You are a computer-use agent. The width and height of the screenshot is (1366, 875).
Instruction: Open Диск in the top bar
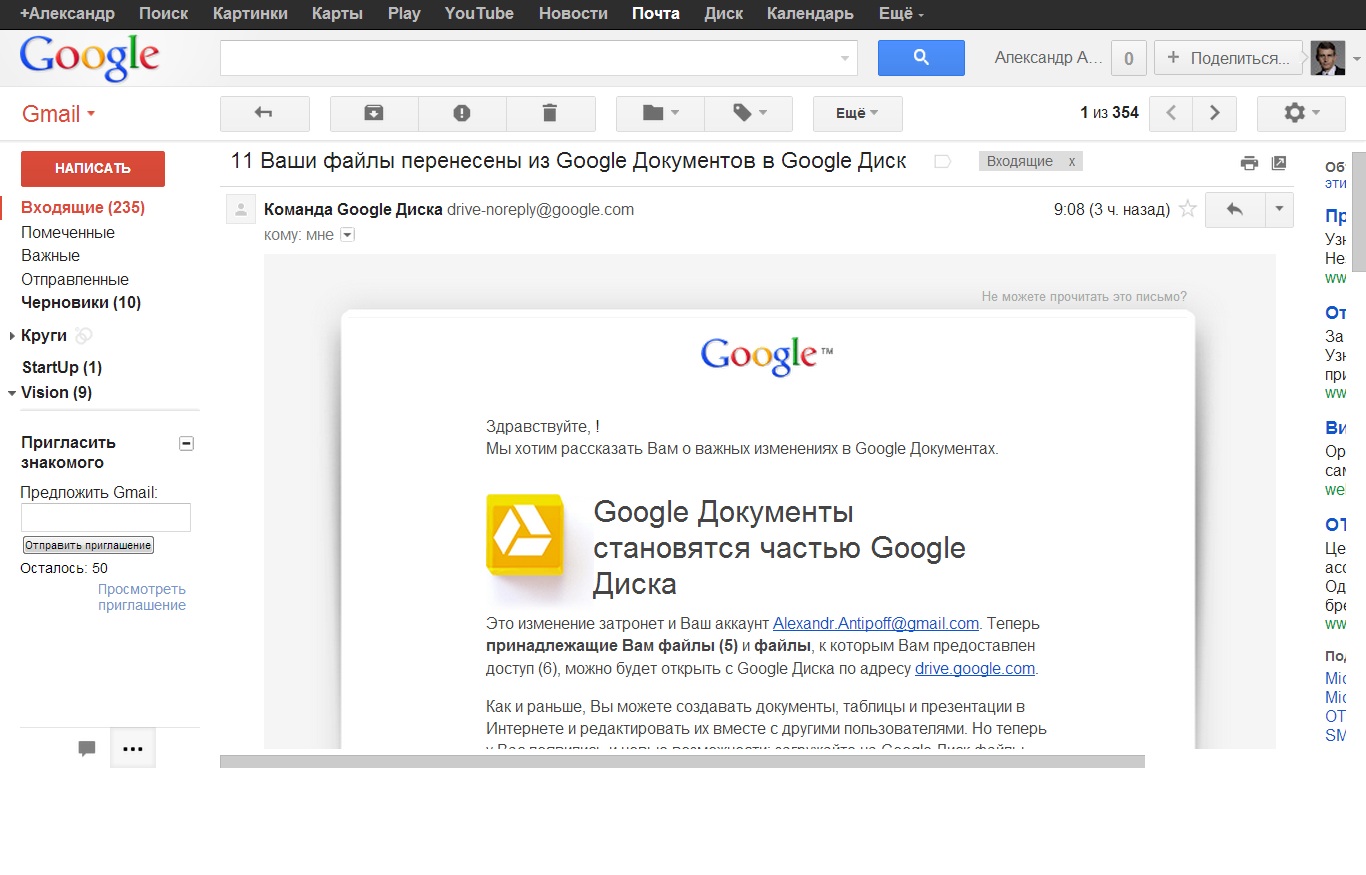tap(723, 14)
